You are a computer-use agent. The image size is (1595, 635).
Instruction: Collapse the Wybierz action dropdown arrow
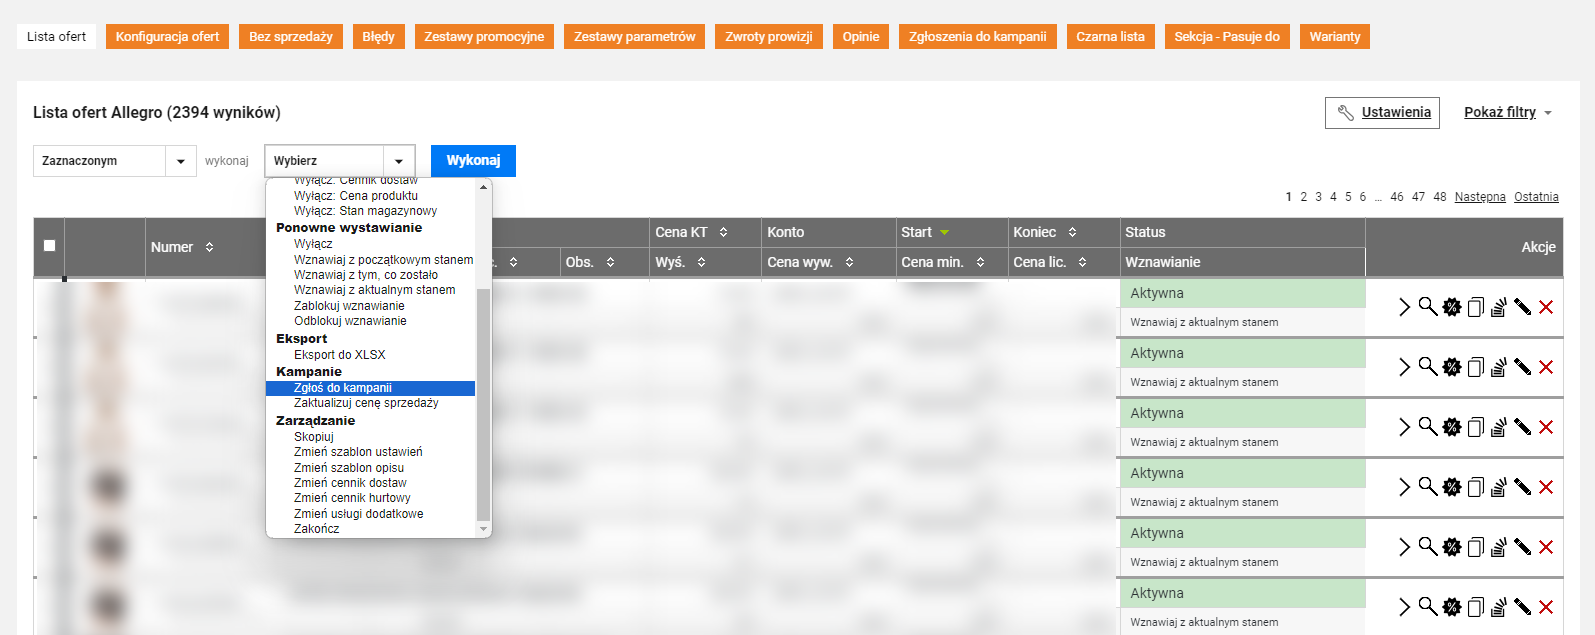[x=399, y=161]
